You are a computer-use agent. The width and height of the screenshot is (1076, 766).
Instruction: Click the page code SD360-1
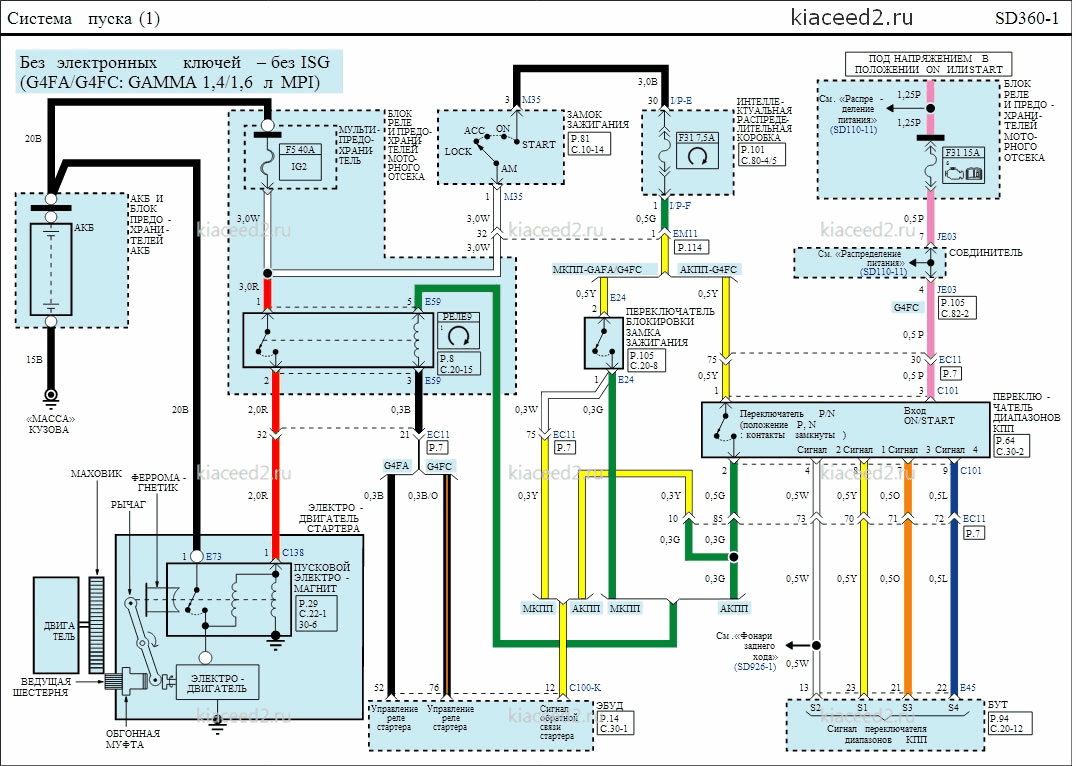coord(1027,18)
